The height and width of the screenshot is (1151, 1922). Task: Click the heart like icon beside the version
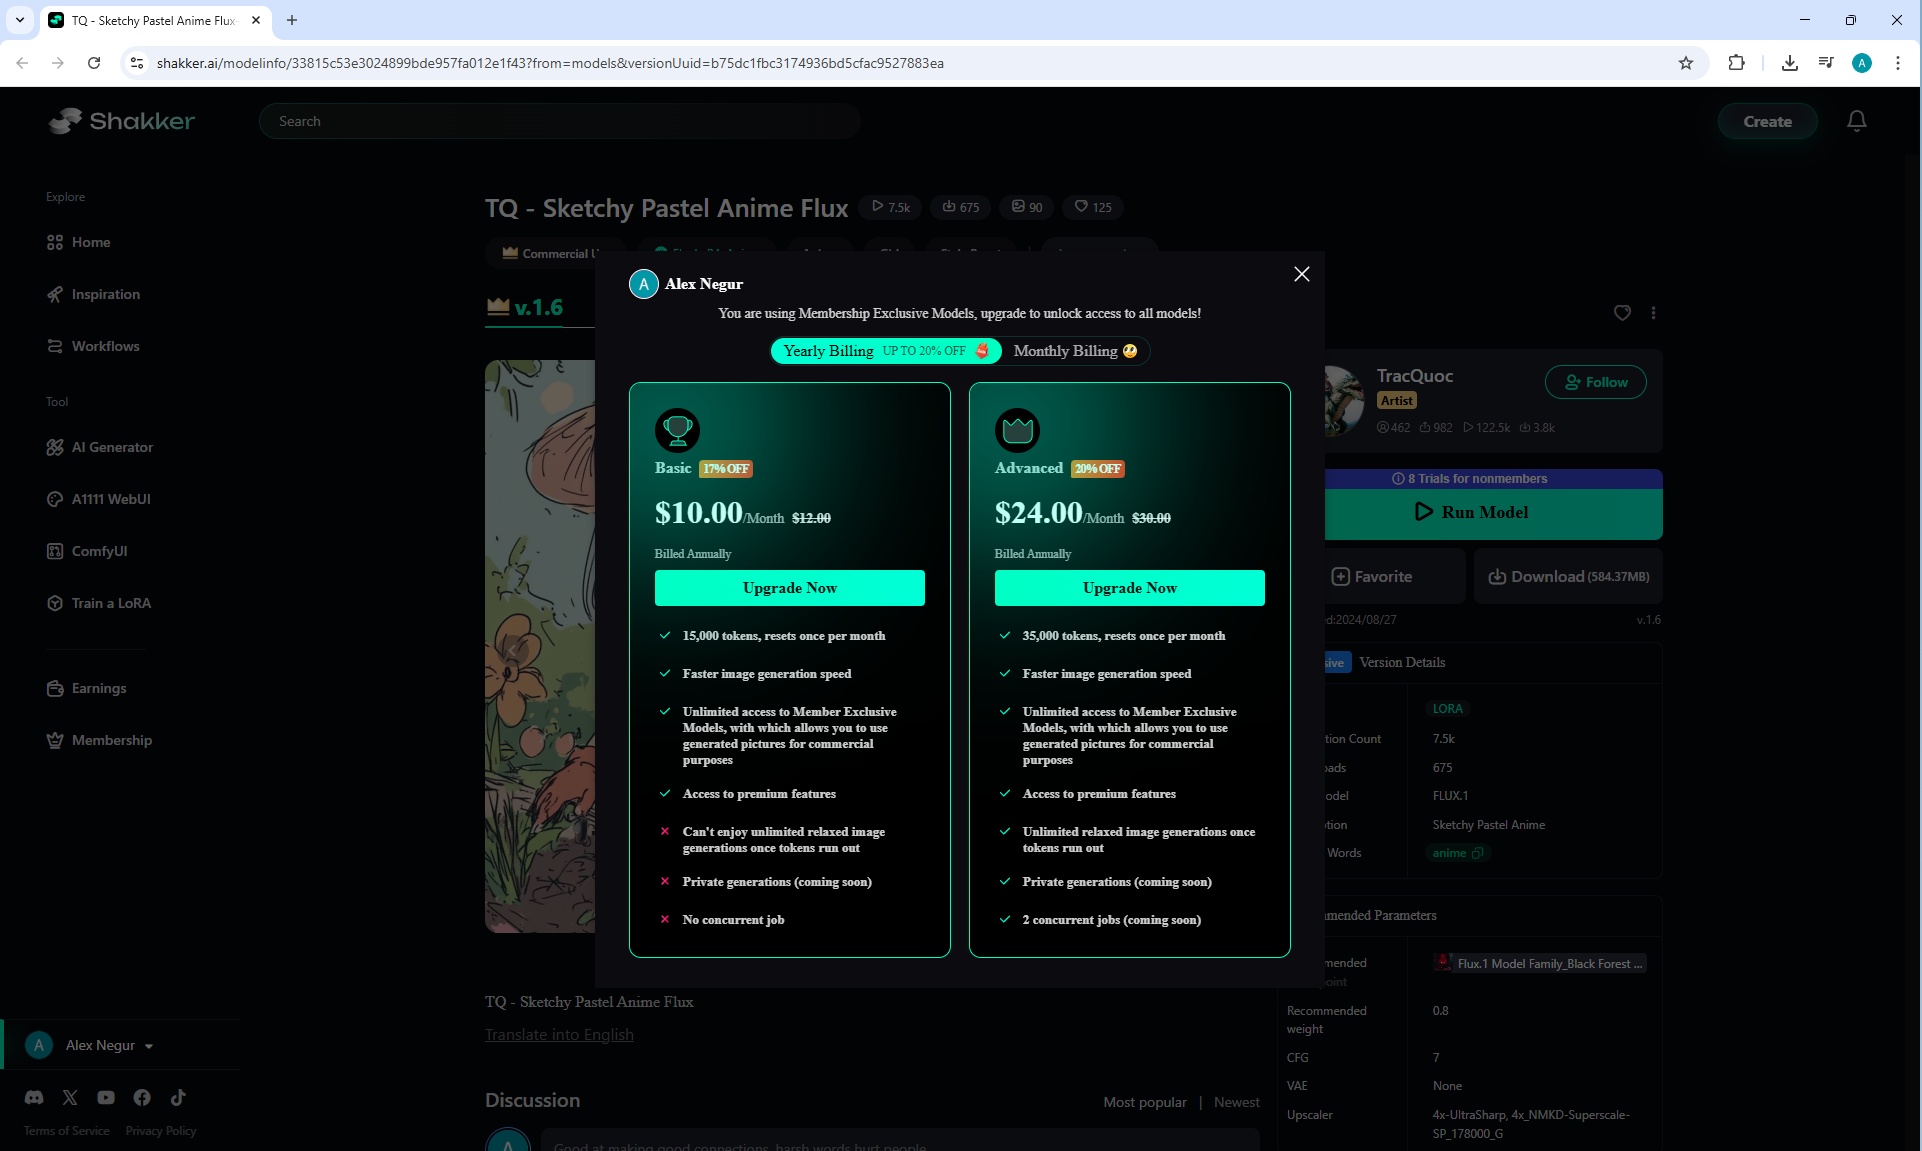[x=1622, y=313]
